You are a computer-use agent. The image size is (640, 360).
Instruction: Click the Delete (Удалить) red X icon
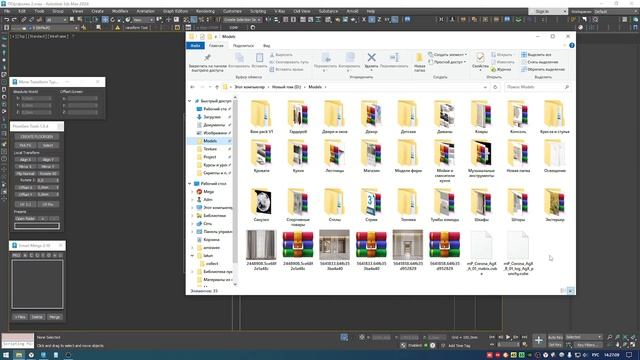click(371, 57)
